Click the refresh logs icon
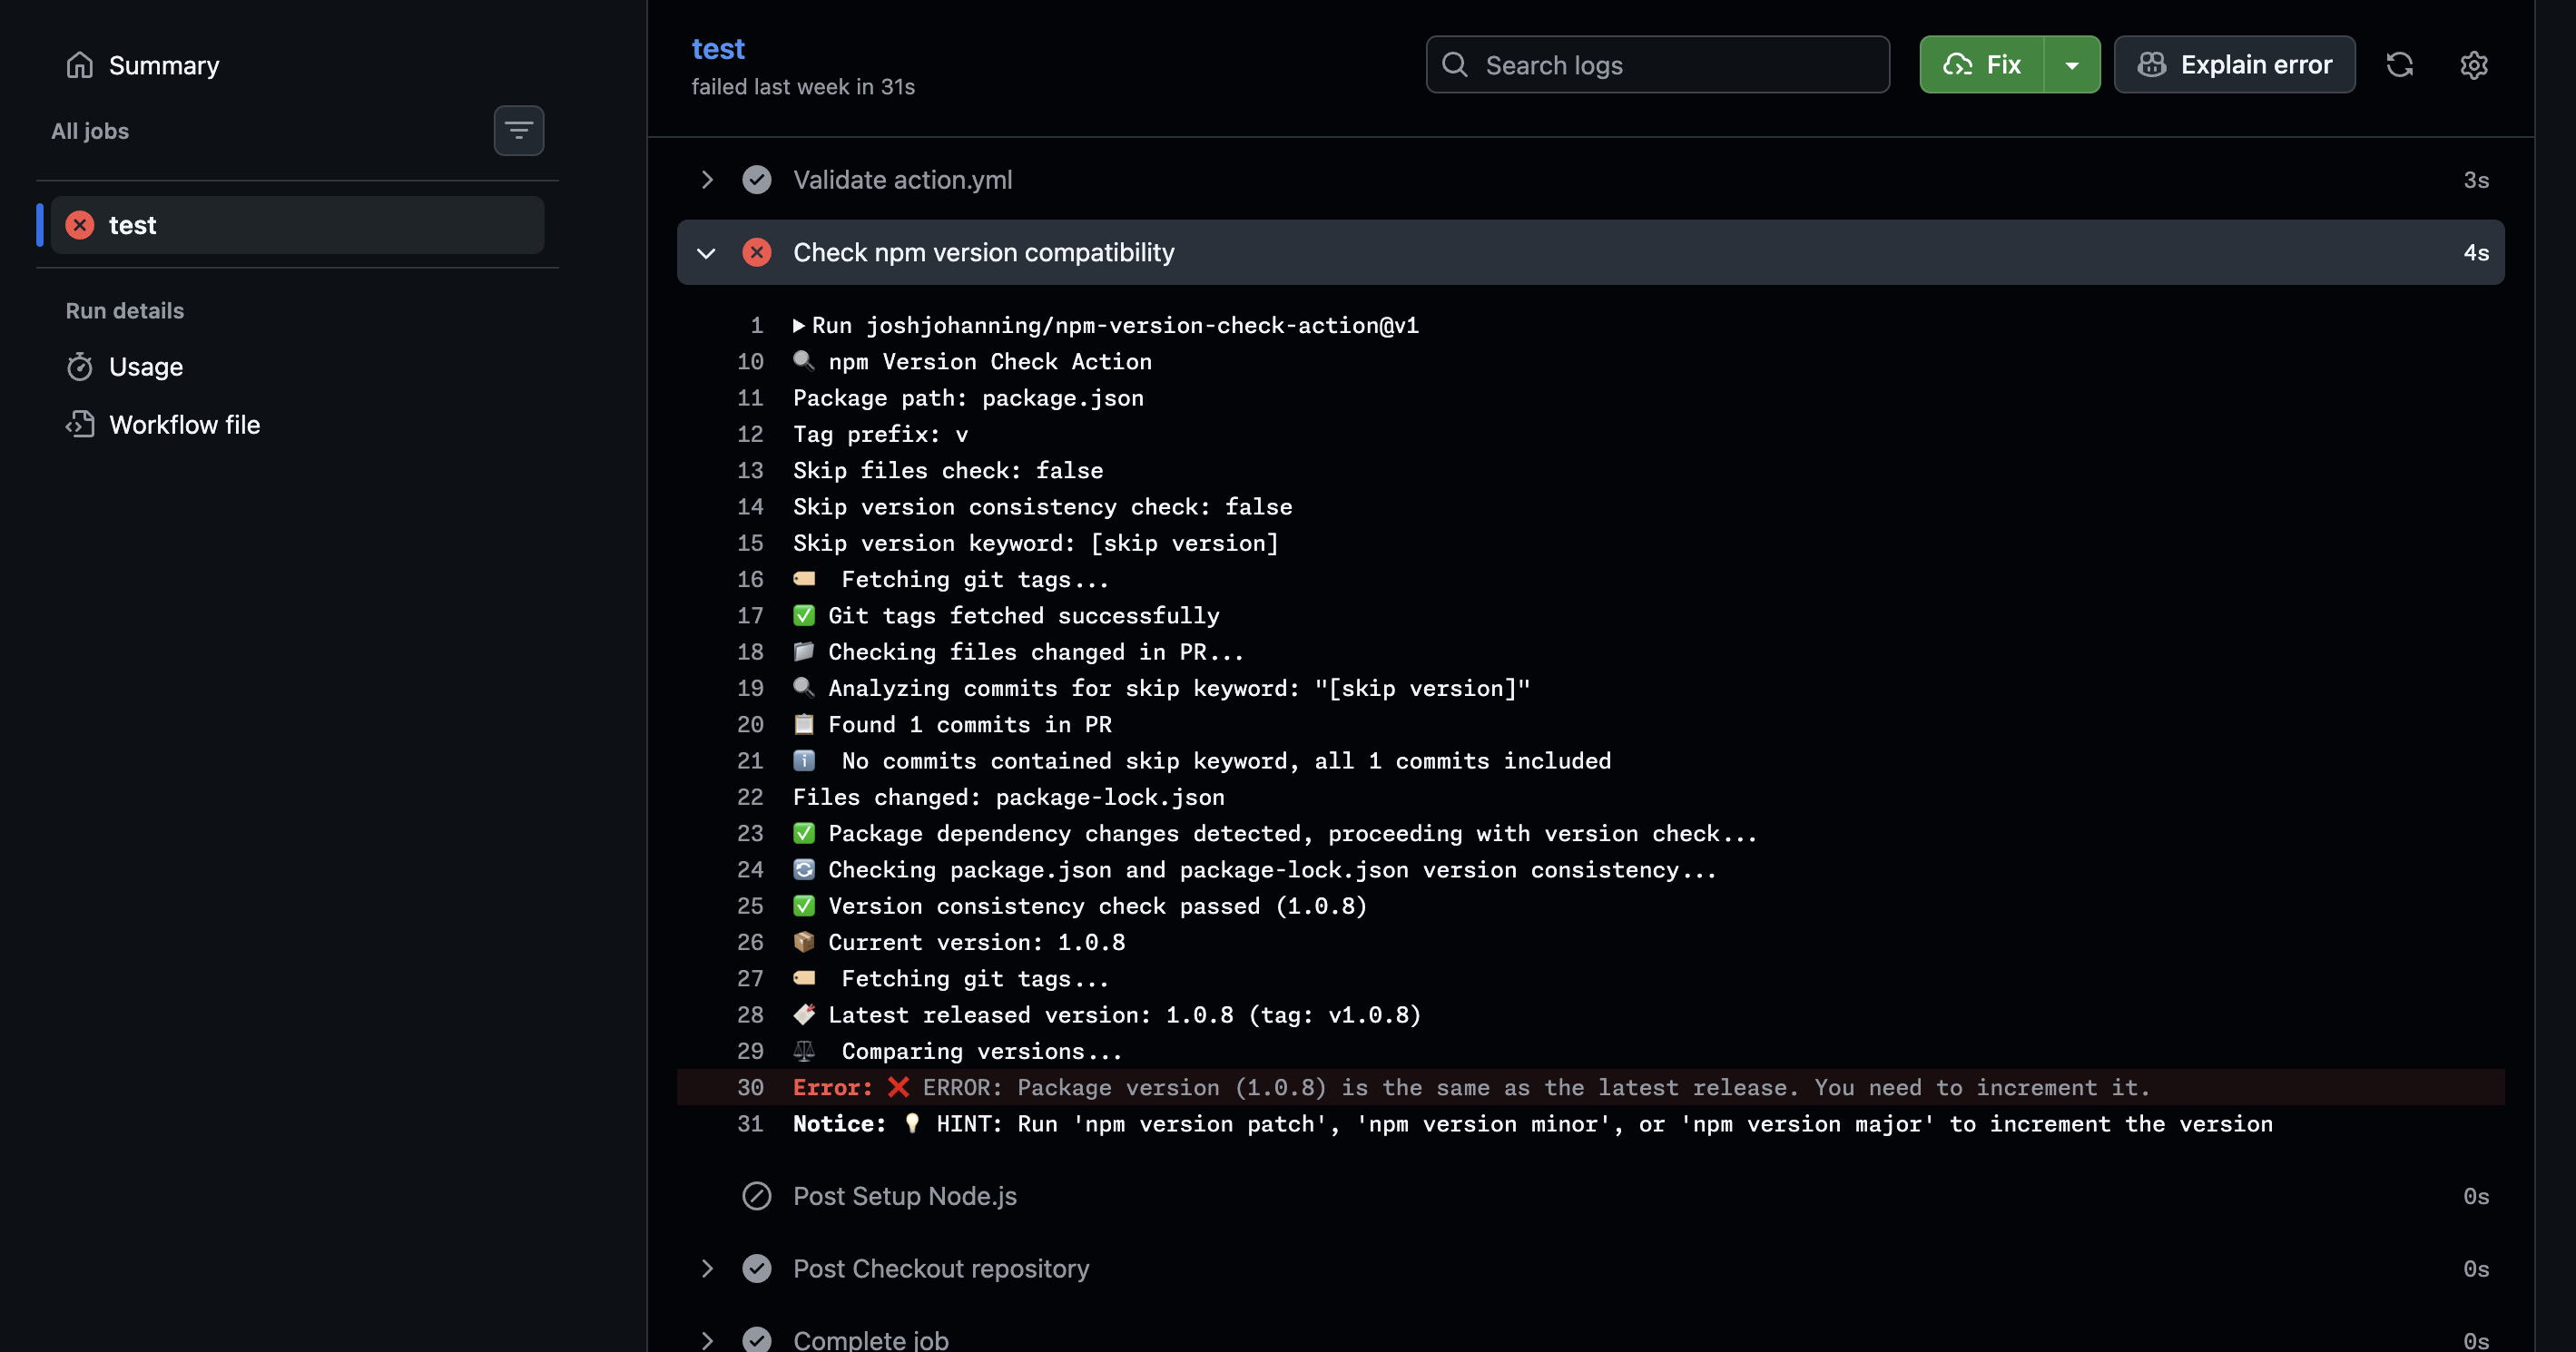The width and height of the screenshot is (2576, 1352). pyautogui.click(x=2399, y=65)
